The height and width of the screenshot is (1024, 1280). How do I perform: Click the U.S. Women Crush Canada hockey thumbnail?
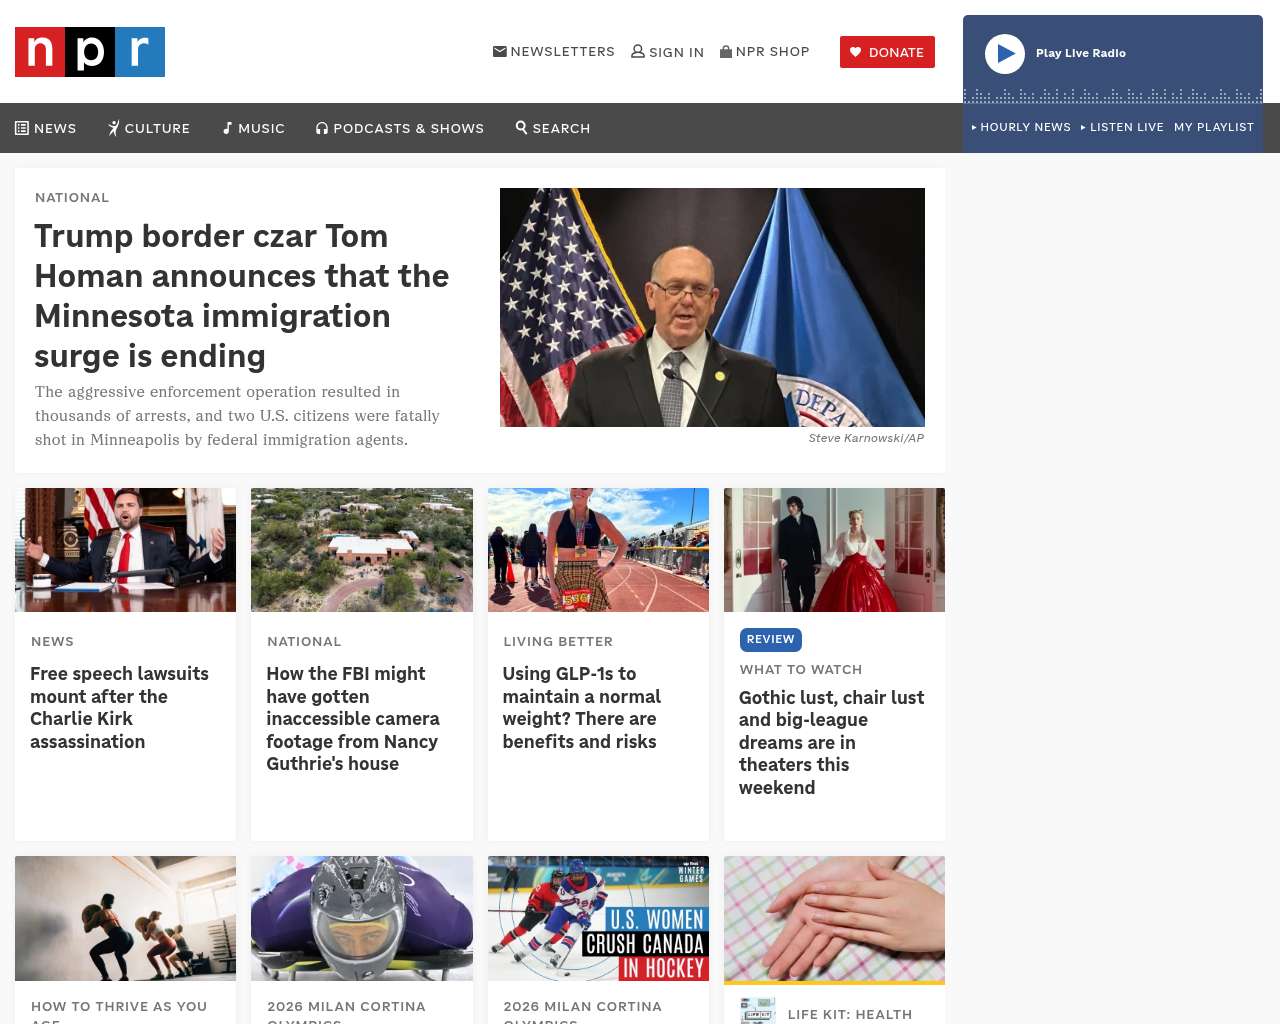(x=598, y=918)
